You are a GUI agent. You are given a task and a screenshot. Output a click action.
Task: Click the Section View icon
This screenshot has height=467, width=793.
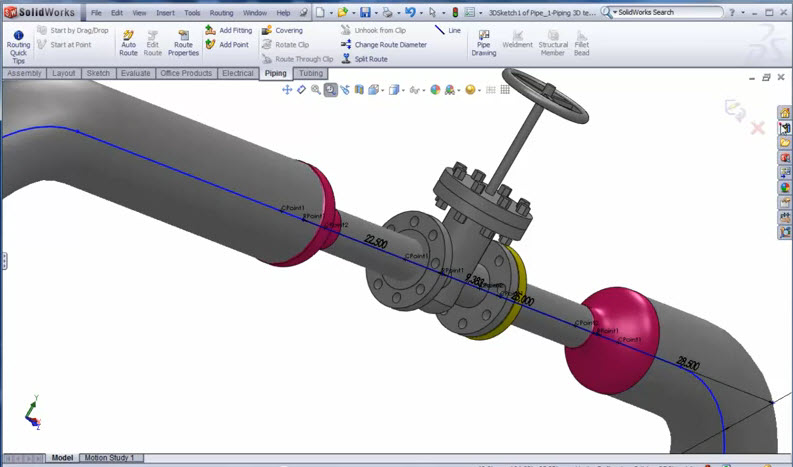tap(359, 90)
